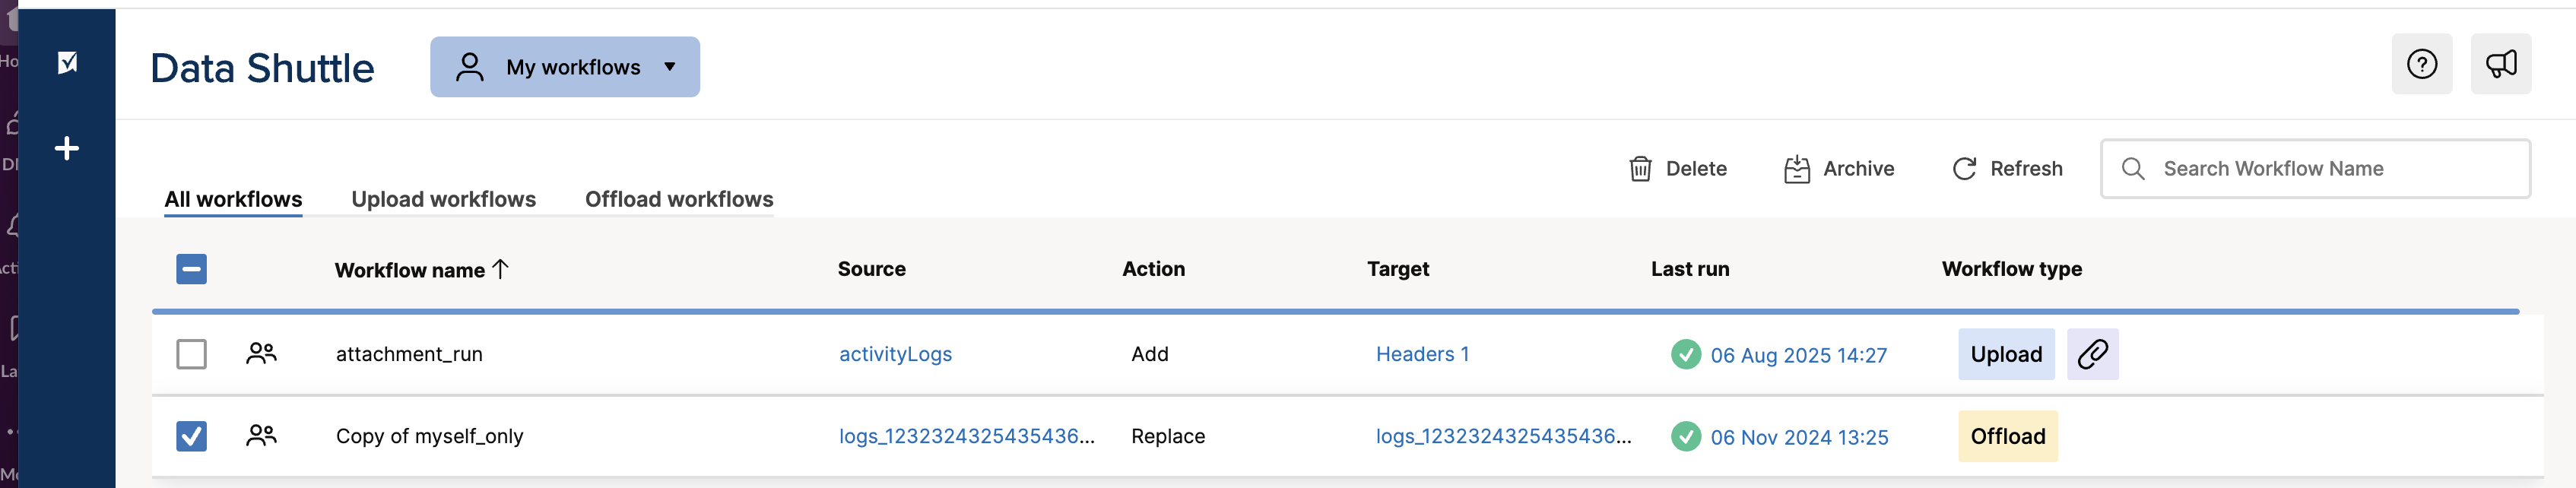This screenshot has height=488, width=2576.
Task: Reverse the Workflow name sort order
Action: [x=500, y=269]
